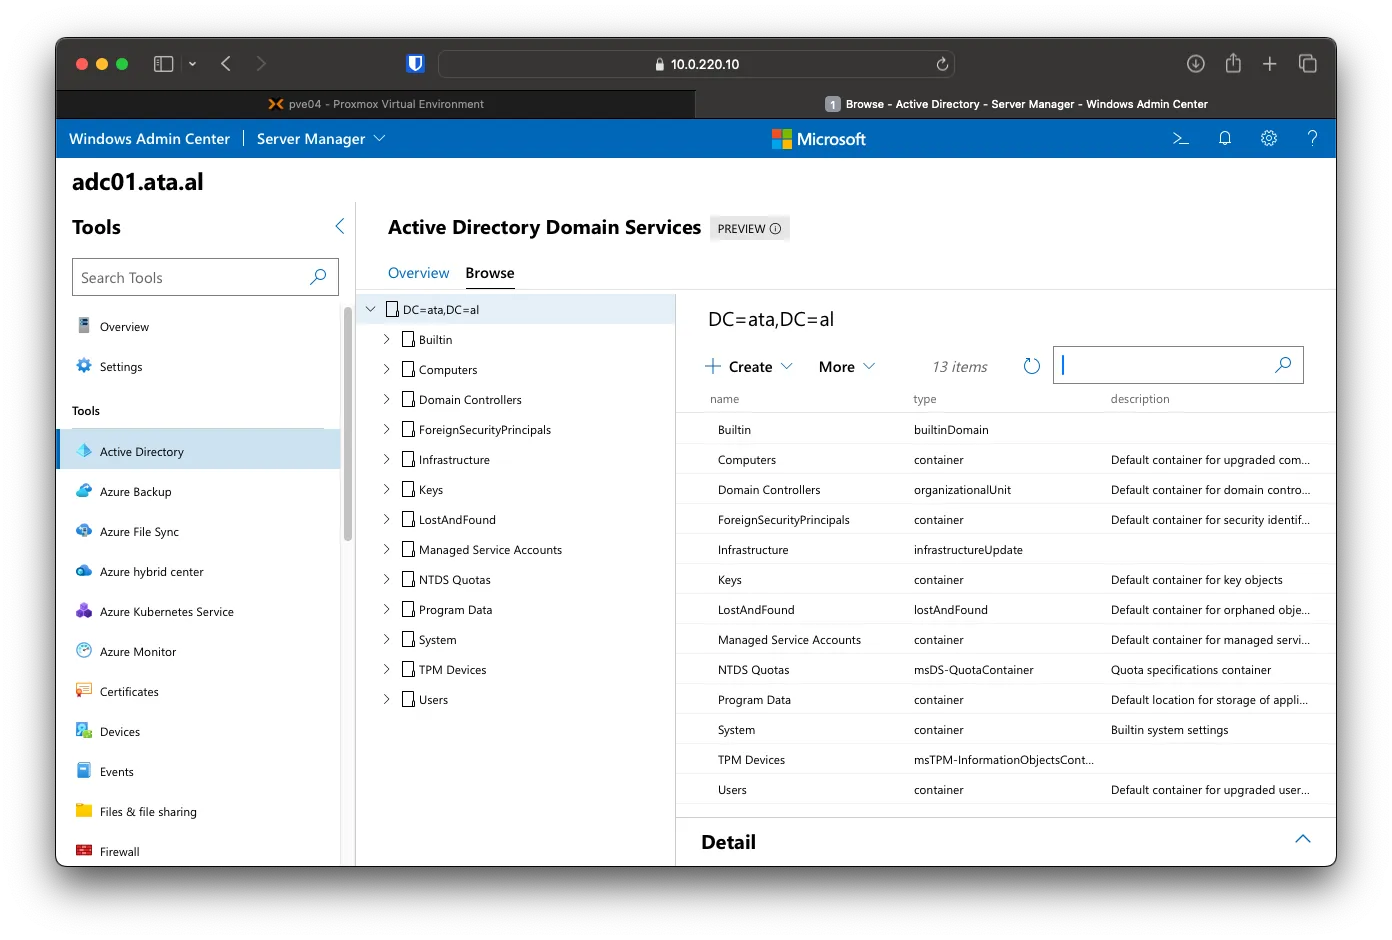Screen dimensions: 1392x940
Task: Select Program Data tree item
Action: [455, 610]
